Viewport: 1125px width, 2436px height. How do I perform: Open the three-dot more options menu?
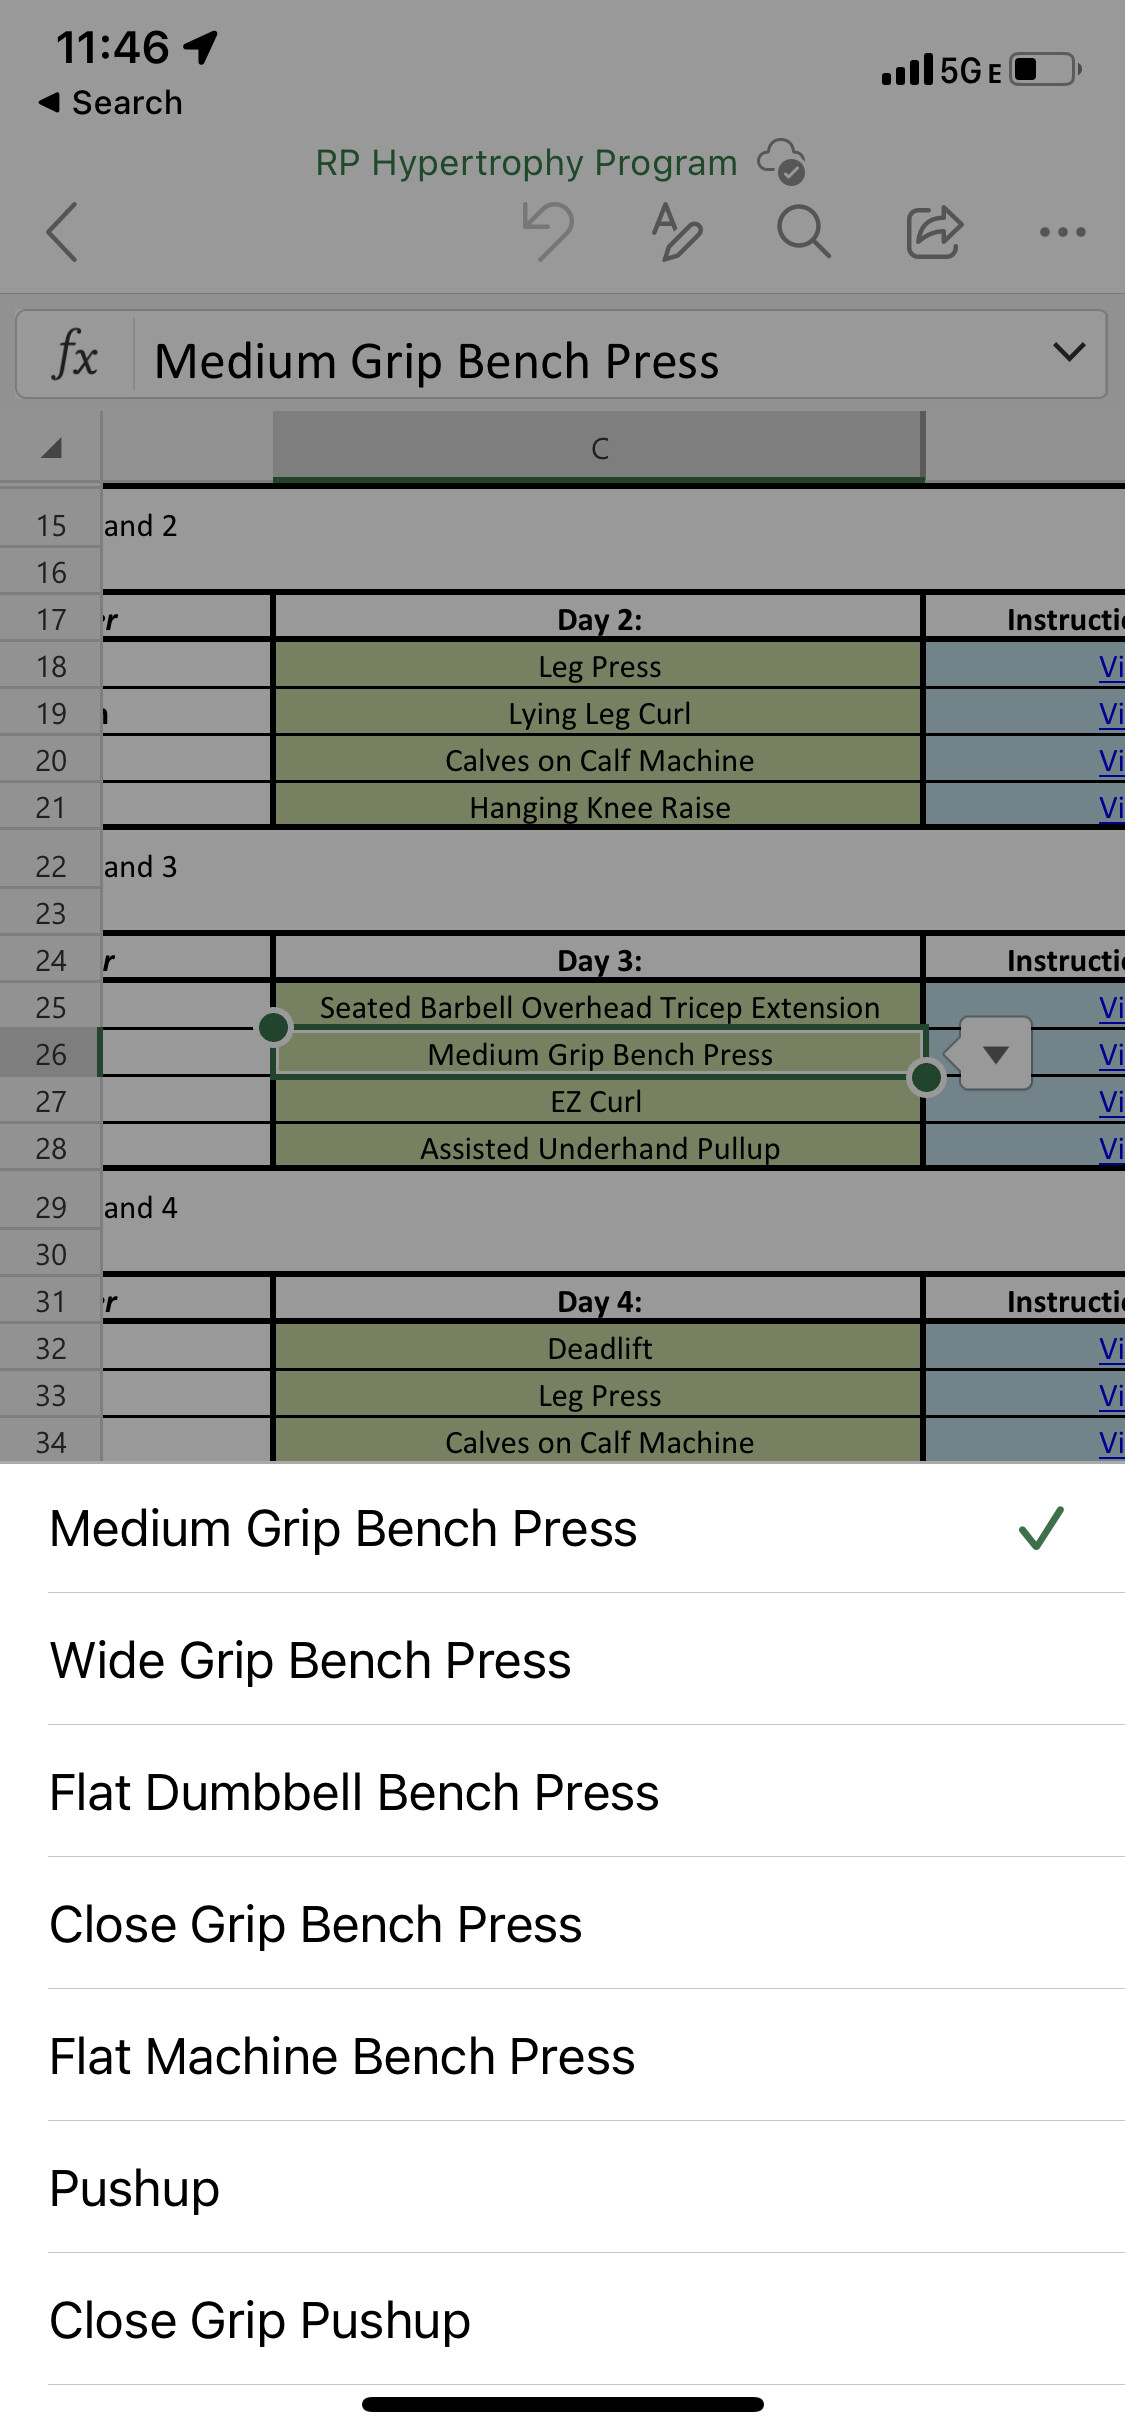[x=1062, y=232]
